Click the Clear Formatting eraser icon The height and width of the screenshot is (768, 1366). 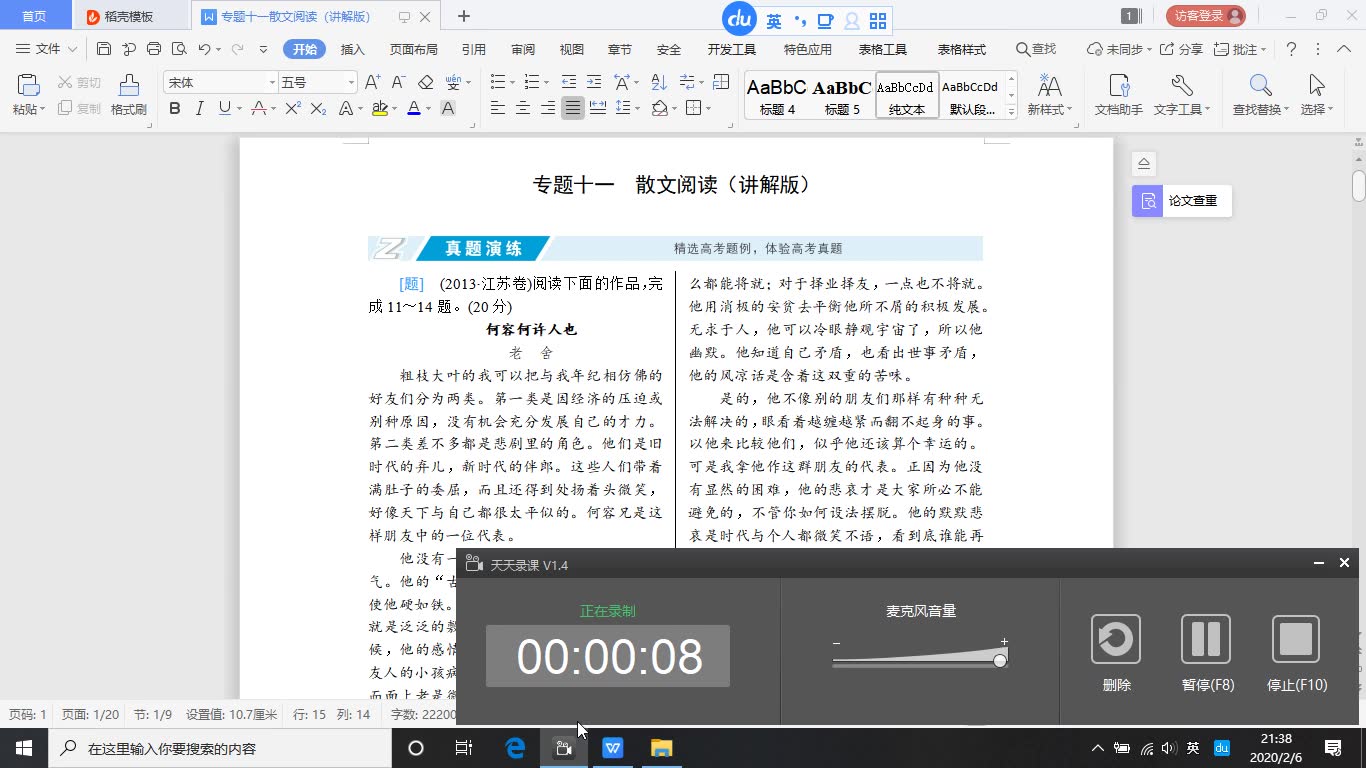(x=425, y=82)
